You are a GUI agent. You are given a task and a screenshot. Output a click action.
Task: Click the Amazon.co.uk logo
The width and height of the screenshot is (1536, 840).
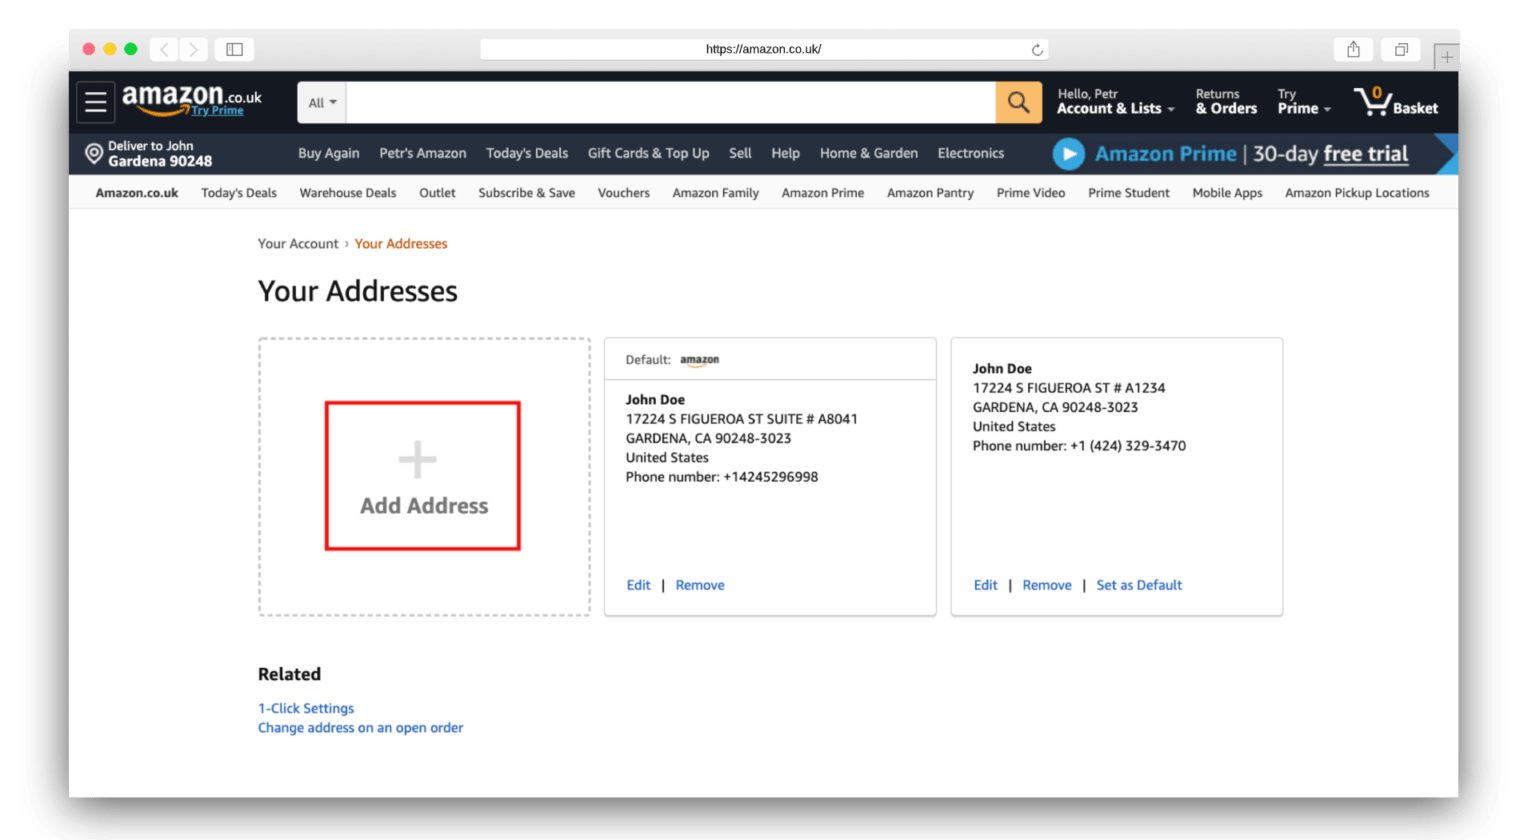(x=191, y=97)
